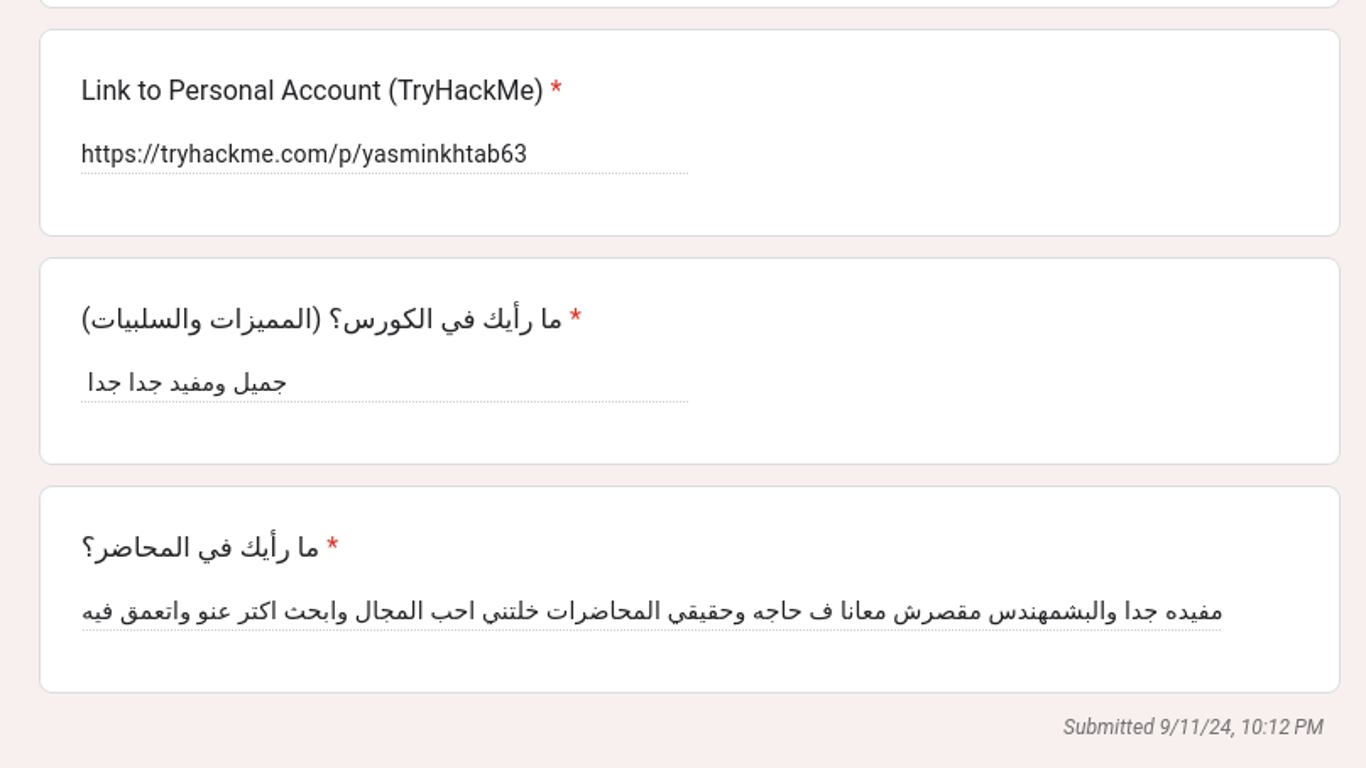Image resolution: width=1366 pixels, height=768 pixels.
Task: Click red asterisk beside the lecturer question
Action: [332, 545]
